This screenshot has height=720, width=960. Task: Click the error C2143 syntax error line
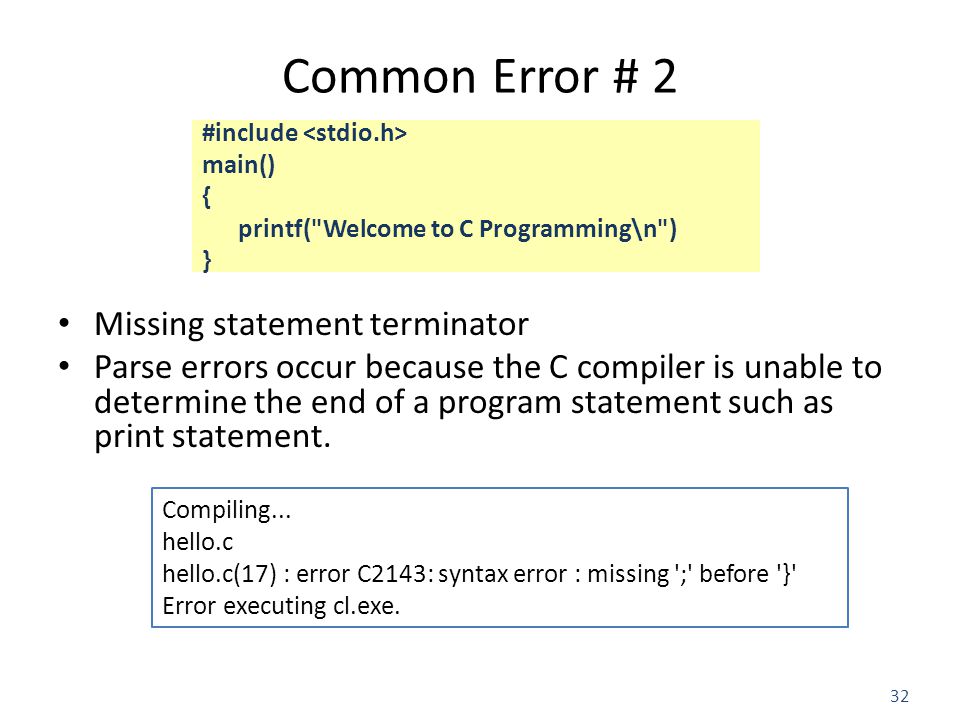[x=479, y=574]
